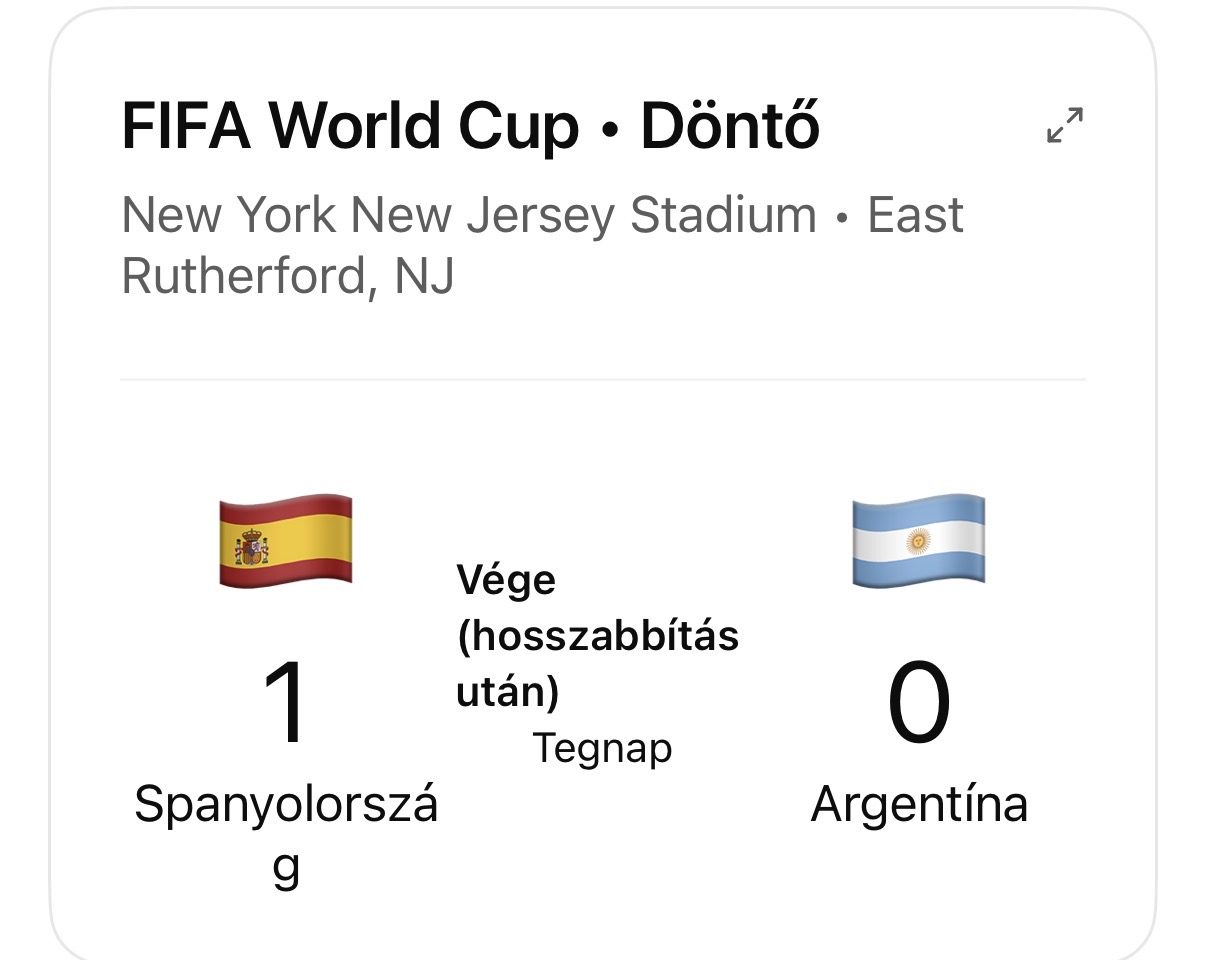The width and height of the screenshot is (1206, 960).
Task: Click the Rutherford, NJ location text
Action: tap(288, 277)
